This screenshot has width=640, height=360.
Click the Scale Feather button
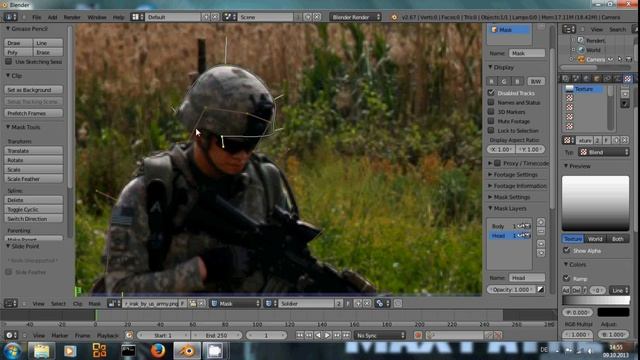coord(33,179)
